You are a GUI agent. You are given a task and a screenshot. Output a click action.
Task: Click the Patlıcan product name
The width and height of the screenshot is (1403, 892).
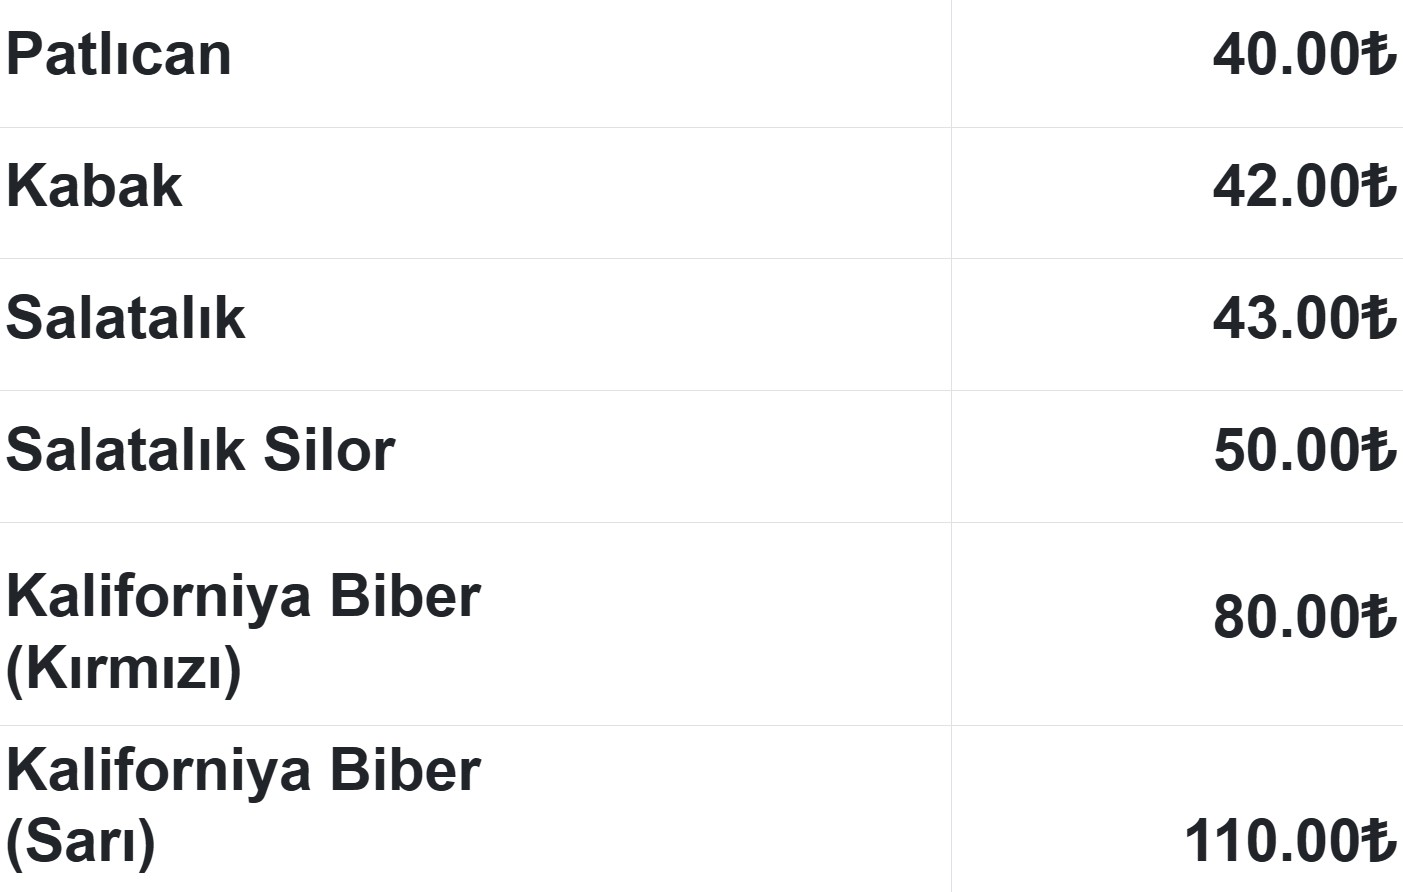coord(119,55)
